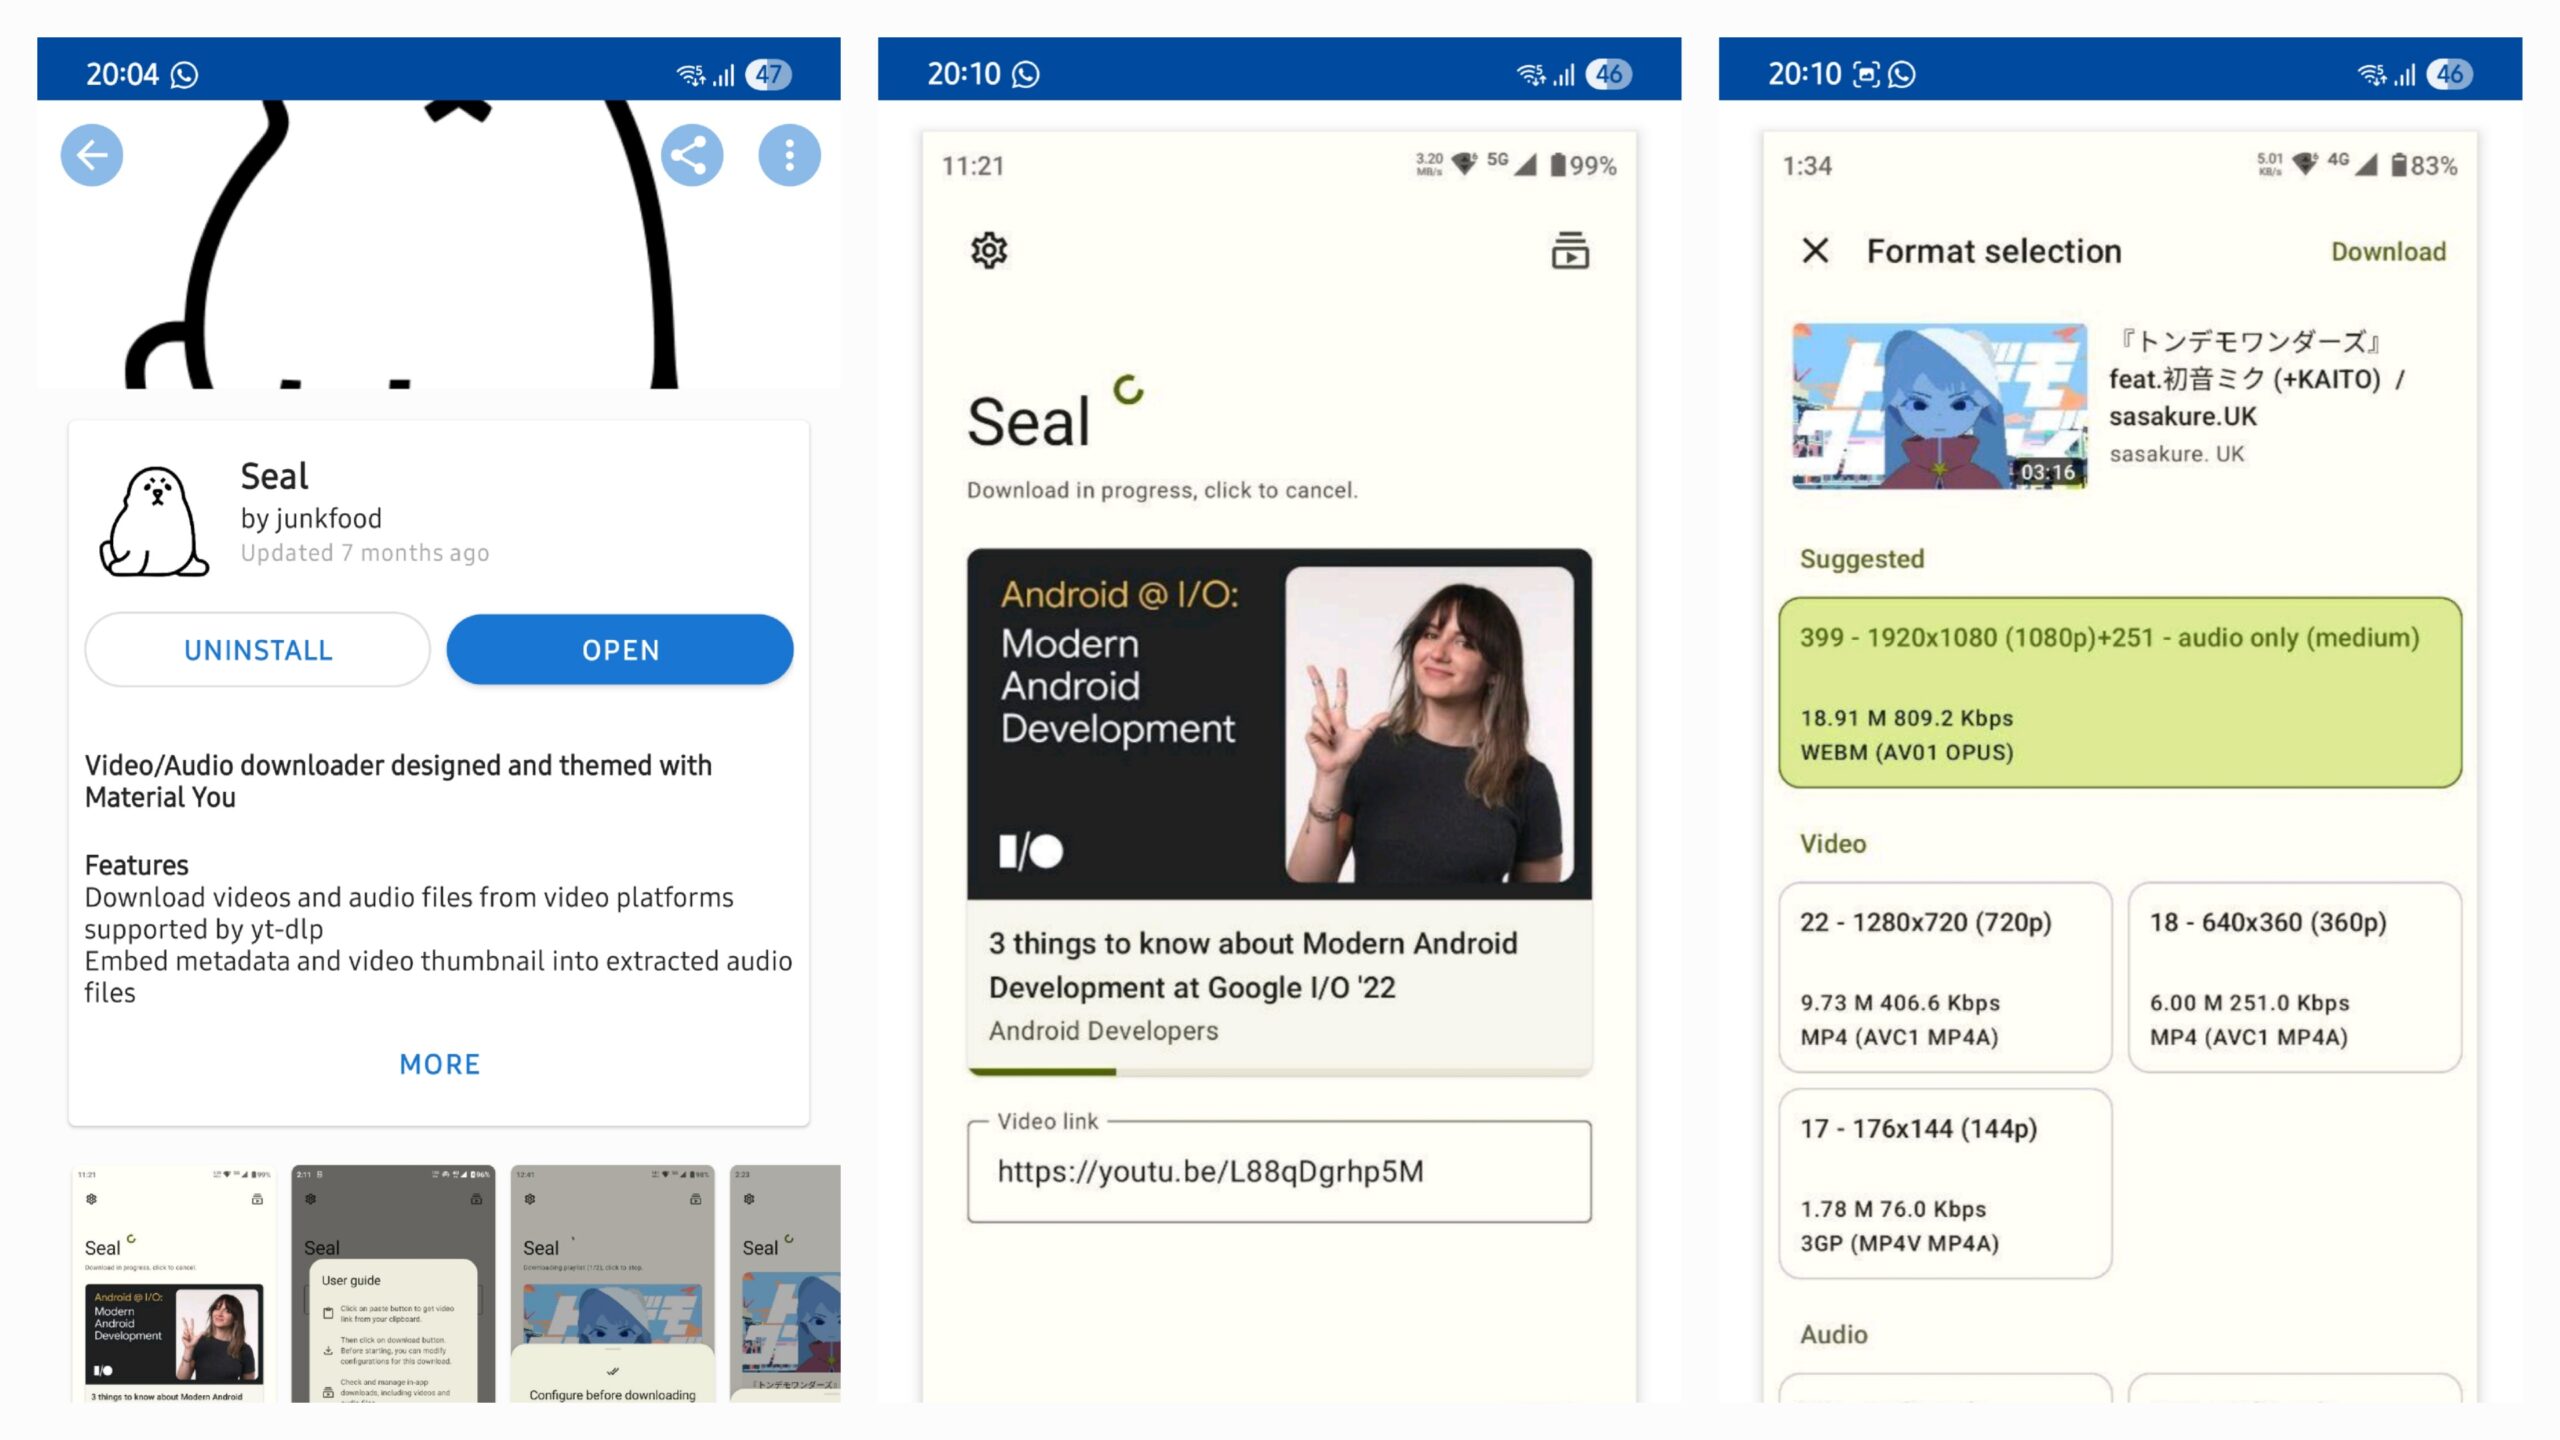Click the Video link input field

(1279, 1171)
